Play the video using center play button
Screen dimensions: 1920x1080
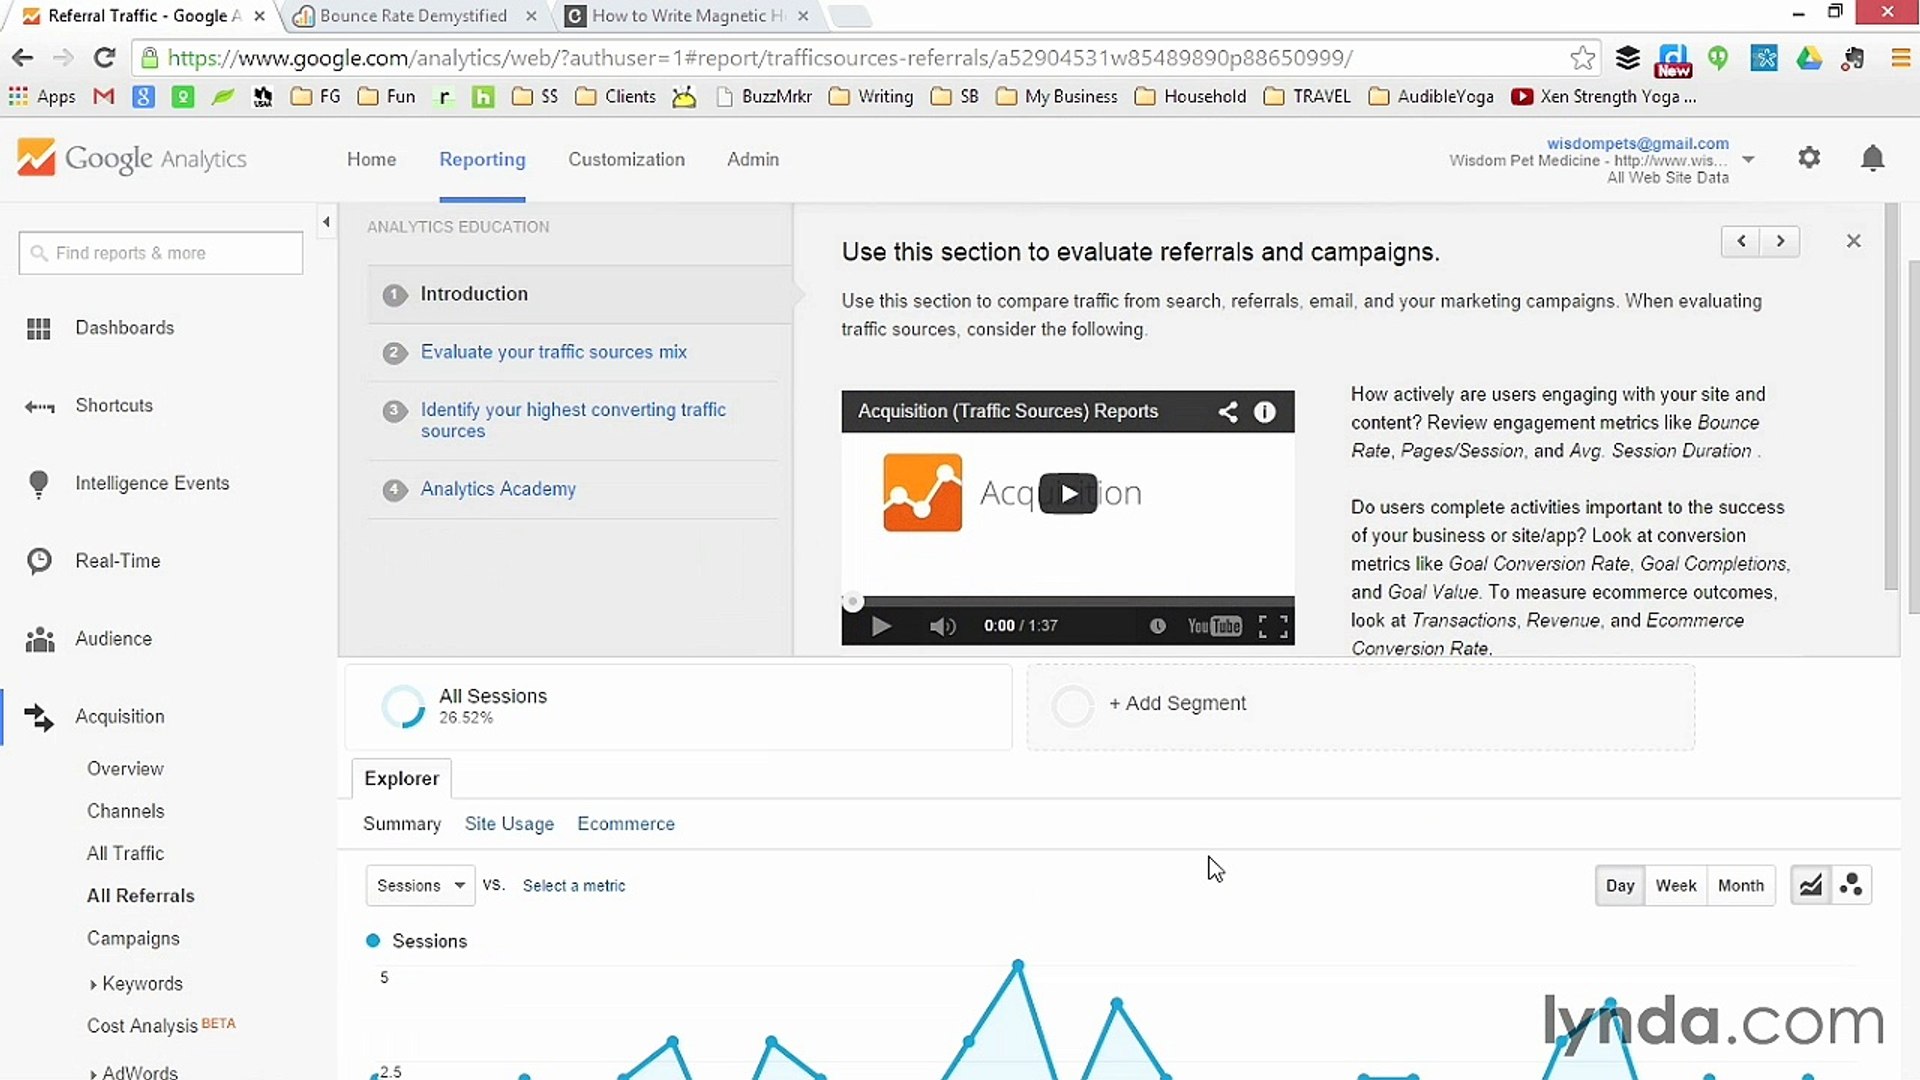pos(1068,493)
